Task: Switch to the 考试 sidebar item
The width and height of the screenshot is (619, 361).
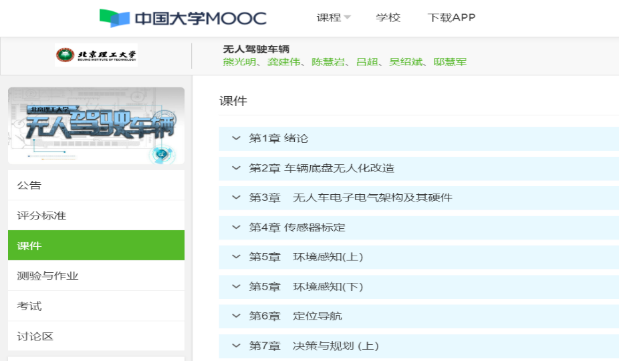Action: pyautogui.click(x=96, y=306)
